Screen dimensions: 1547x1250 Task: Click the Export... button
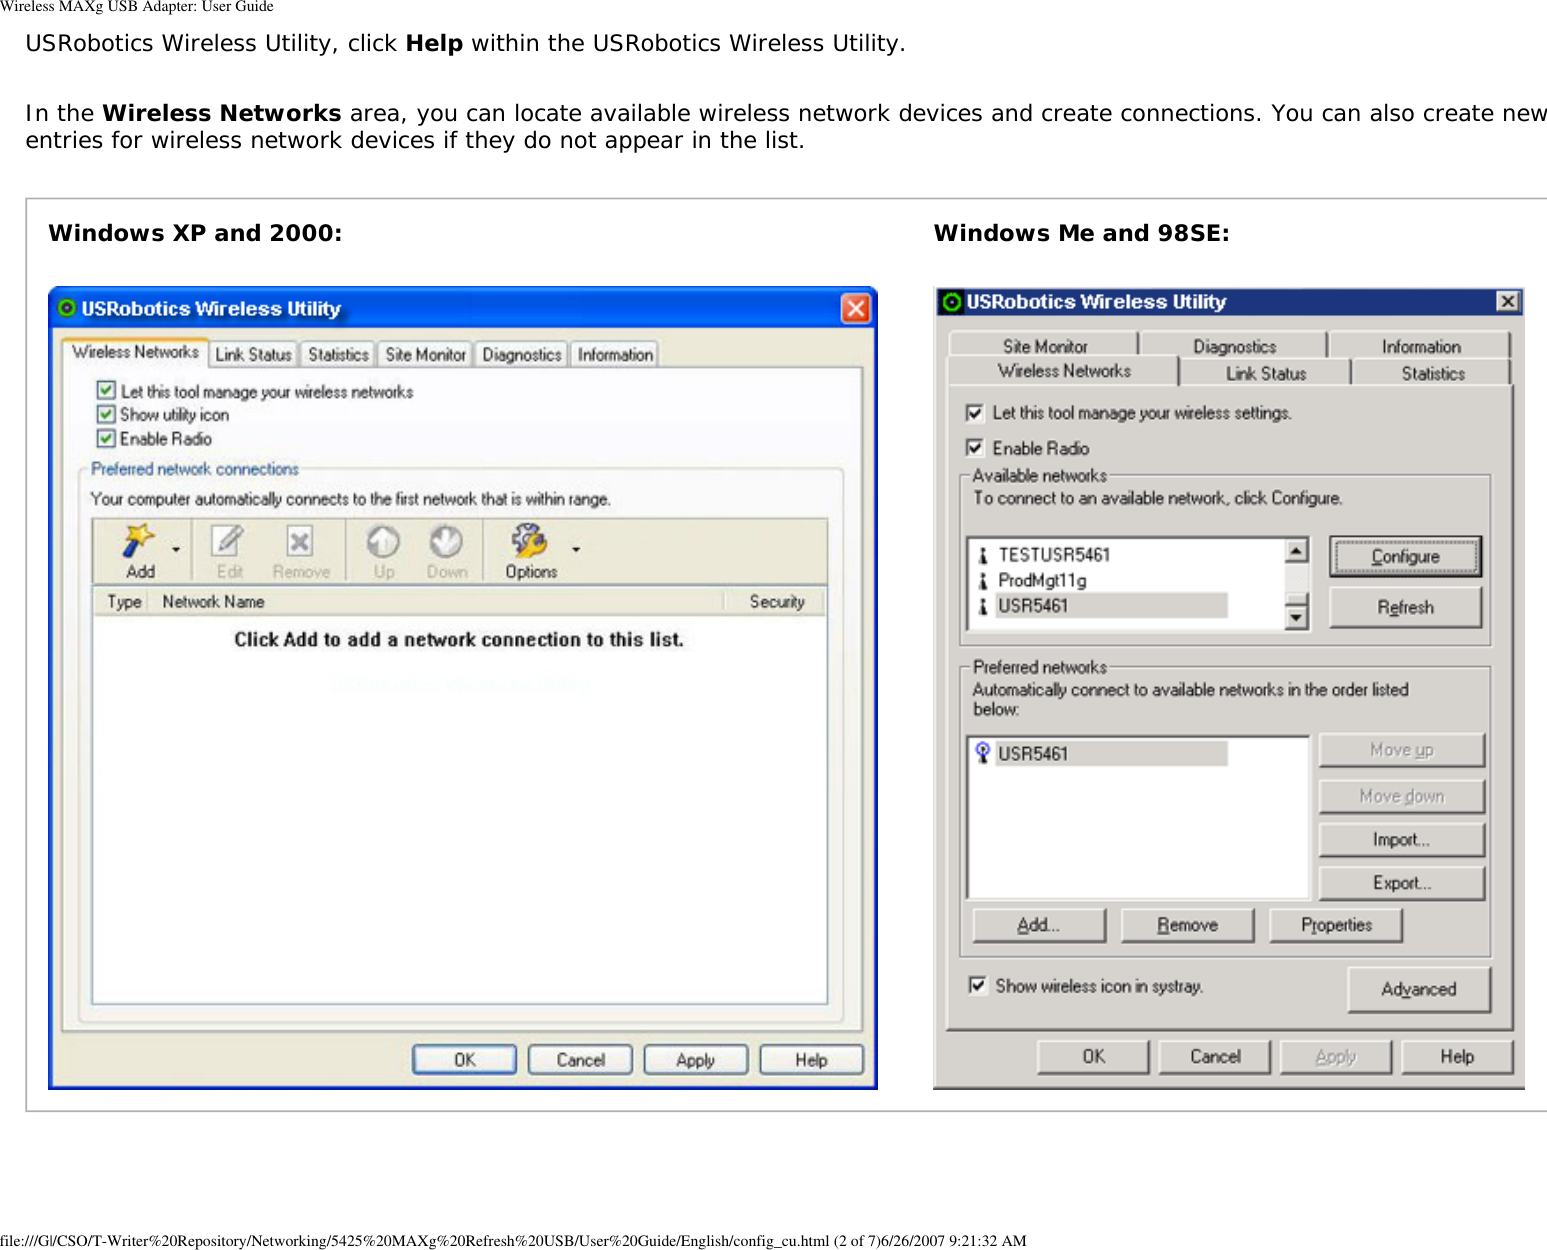pyautogui.click(x=1401, y=883)
